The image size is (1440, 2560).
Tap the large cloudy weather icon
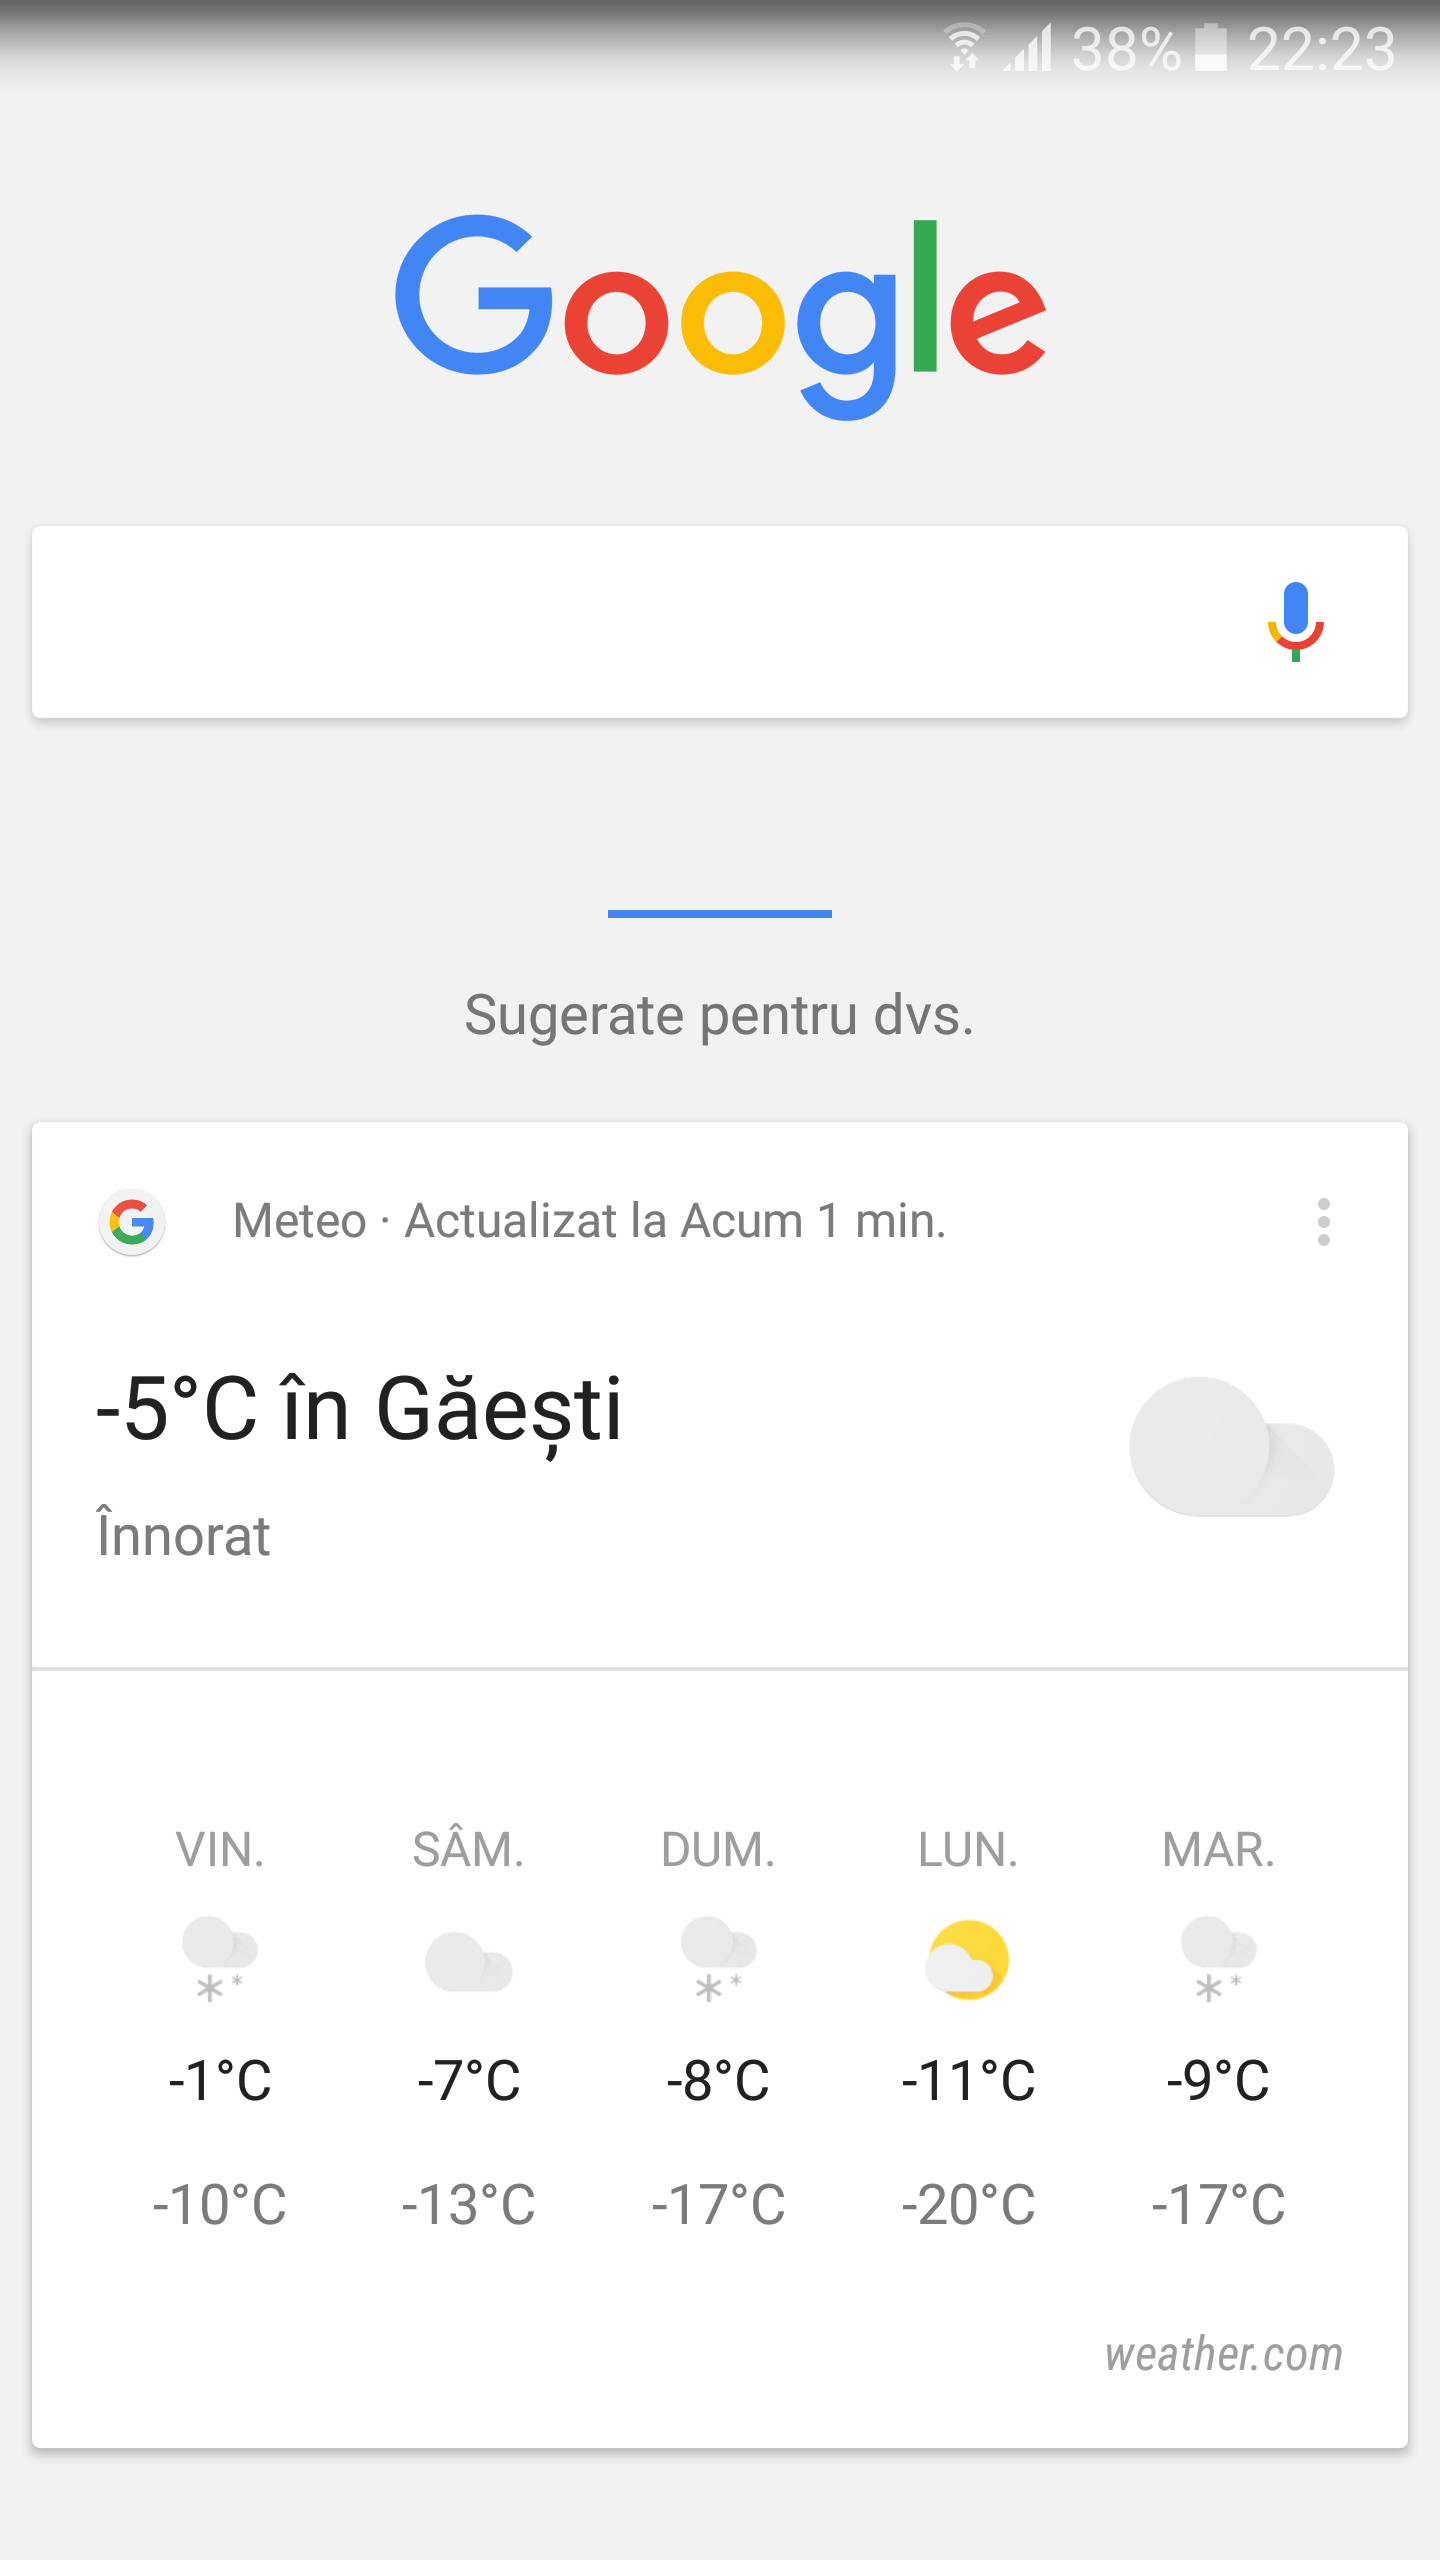pos(1231,1447)
